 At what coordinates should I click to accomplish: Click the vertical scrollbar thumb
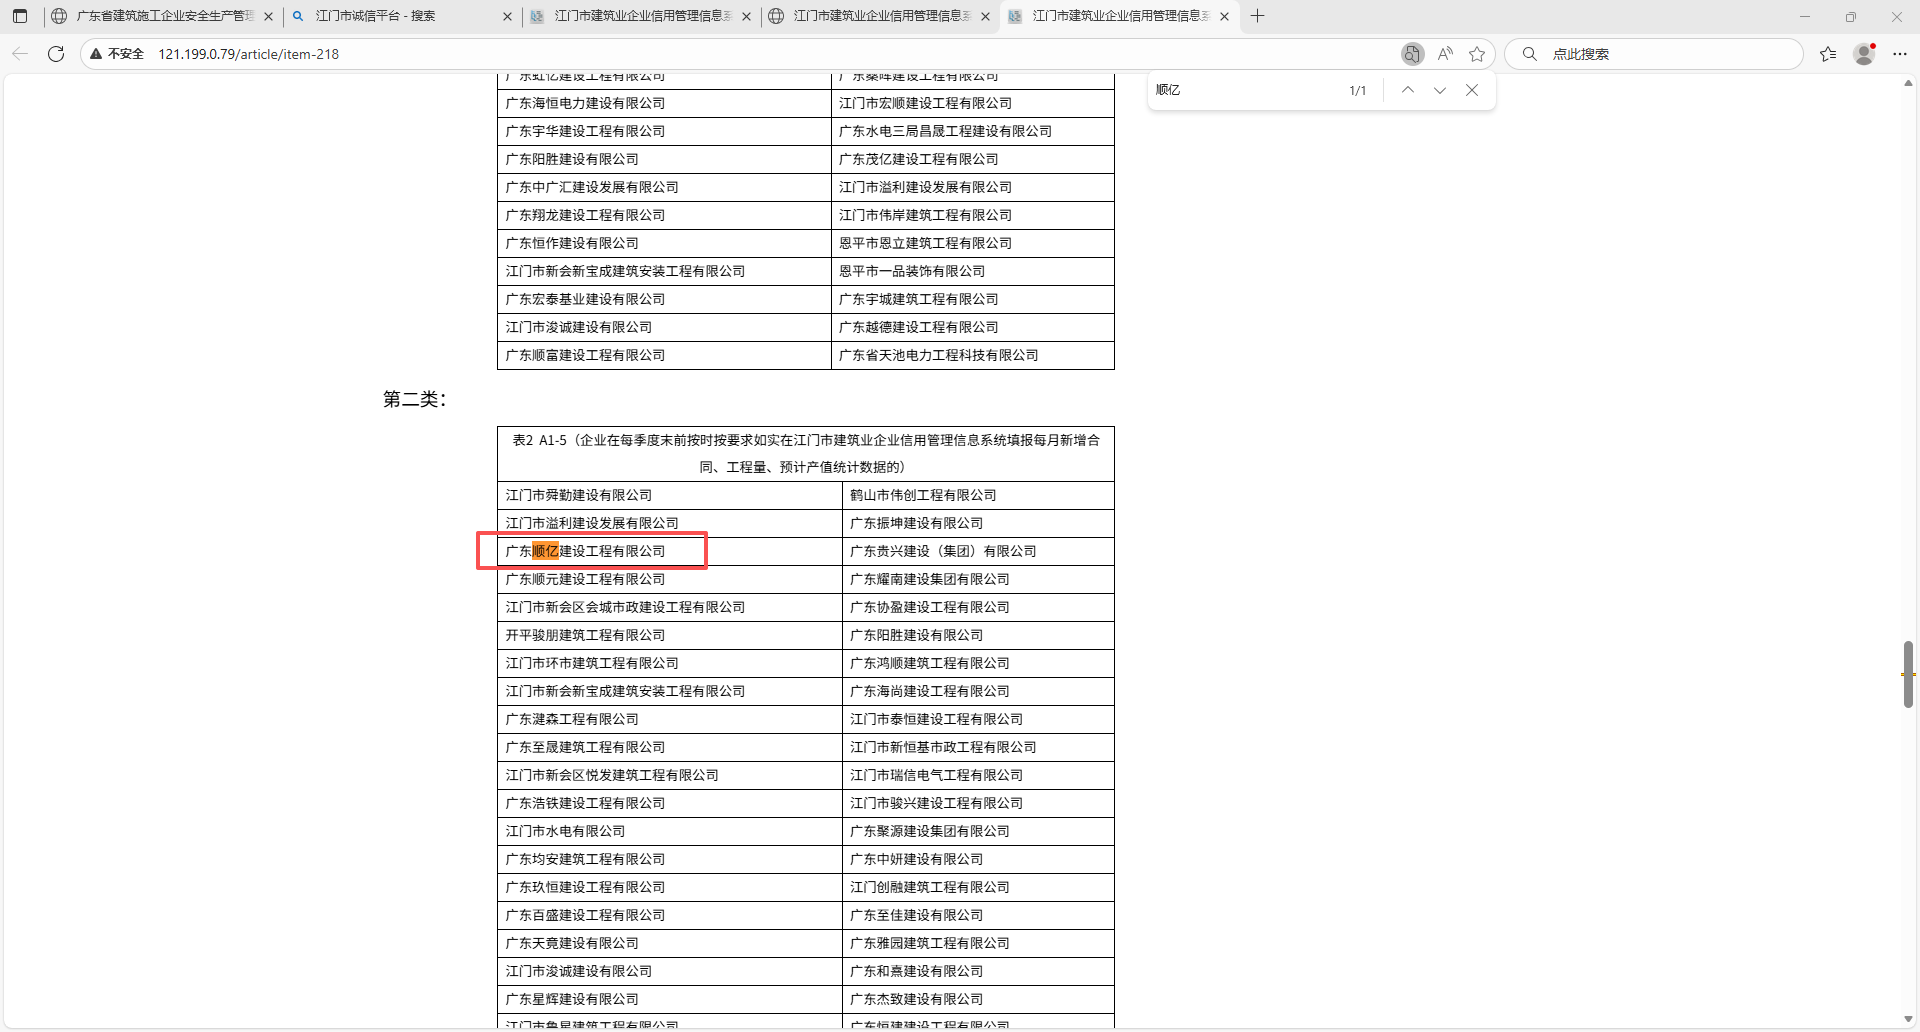click(x=1908, y=674)
